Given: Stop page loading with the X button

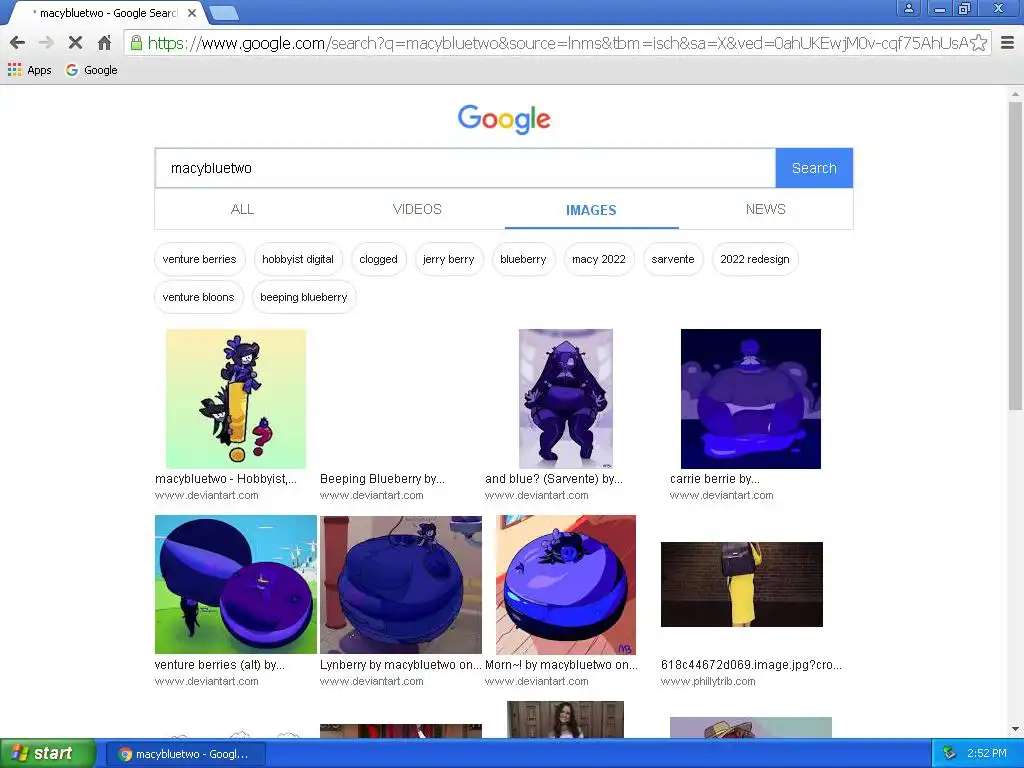Looking at the screenshot, I should pyautogui.click(x=75, y=43).
